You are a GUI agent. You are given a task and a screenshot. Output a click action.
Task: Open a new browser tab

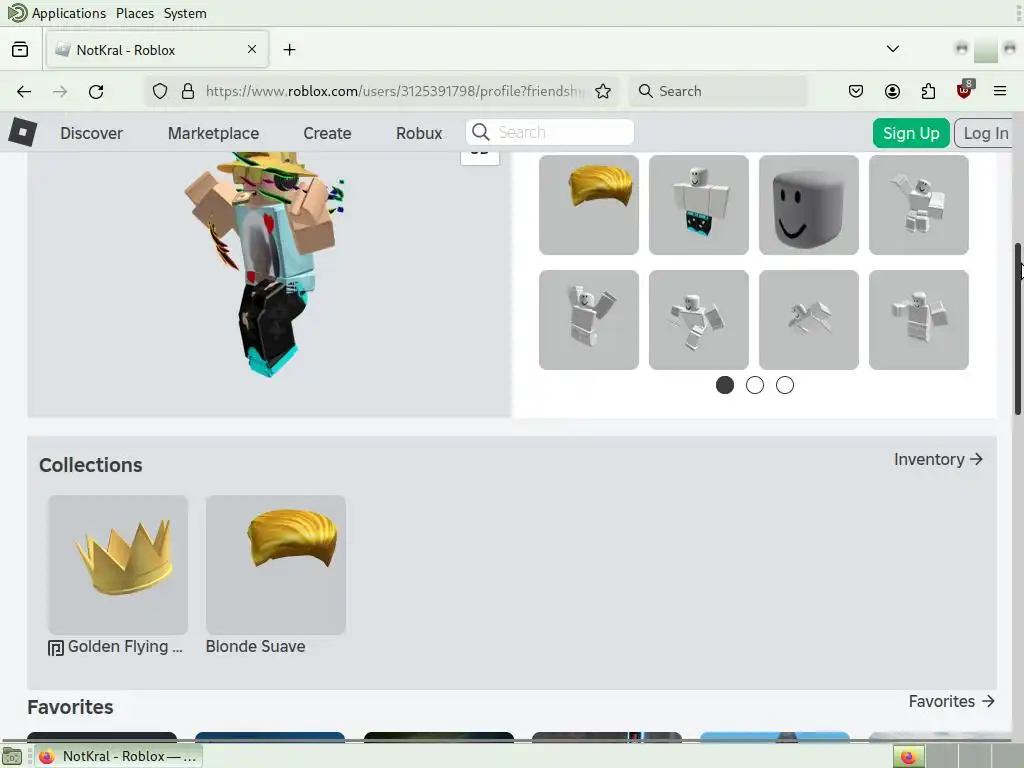pyautogui.click(x=289, y=50)
